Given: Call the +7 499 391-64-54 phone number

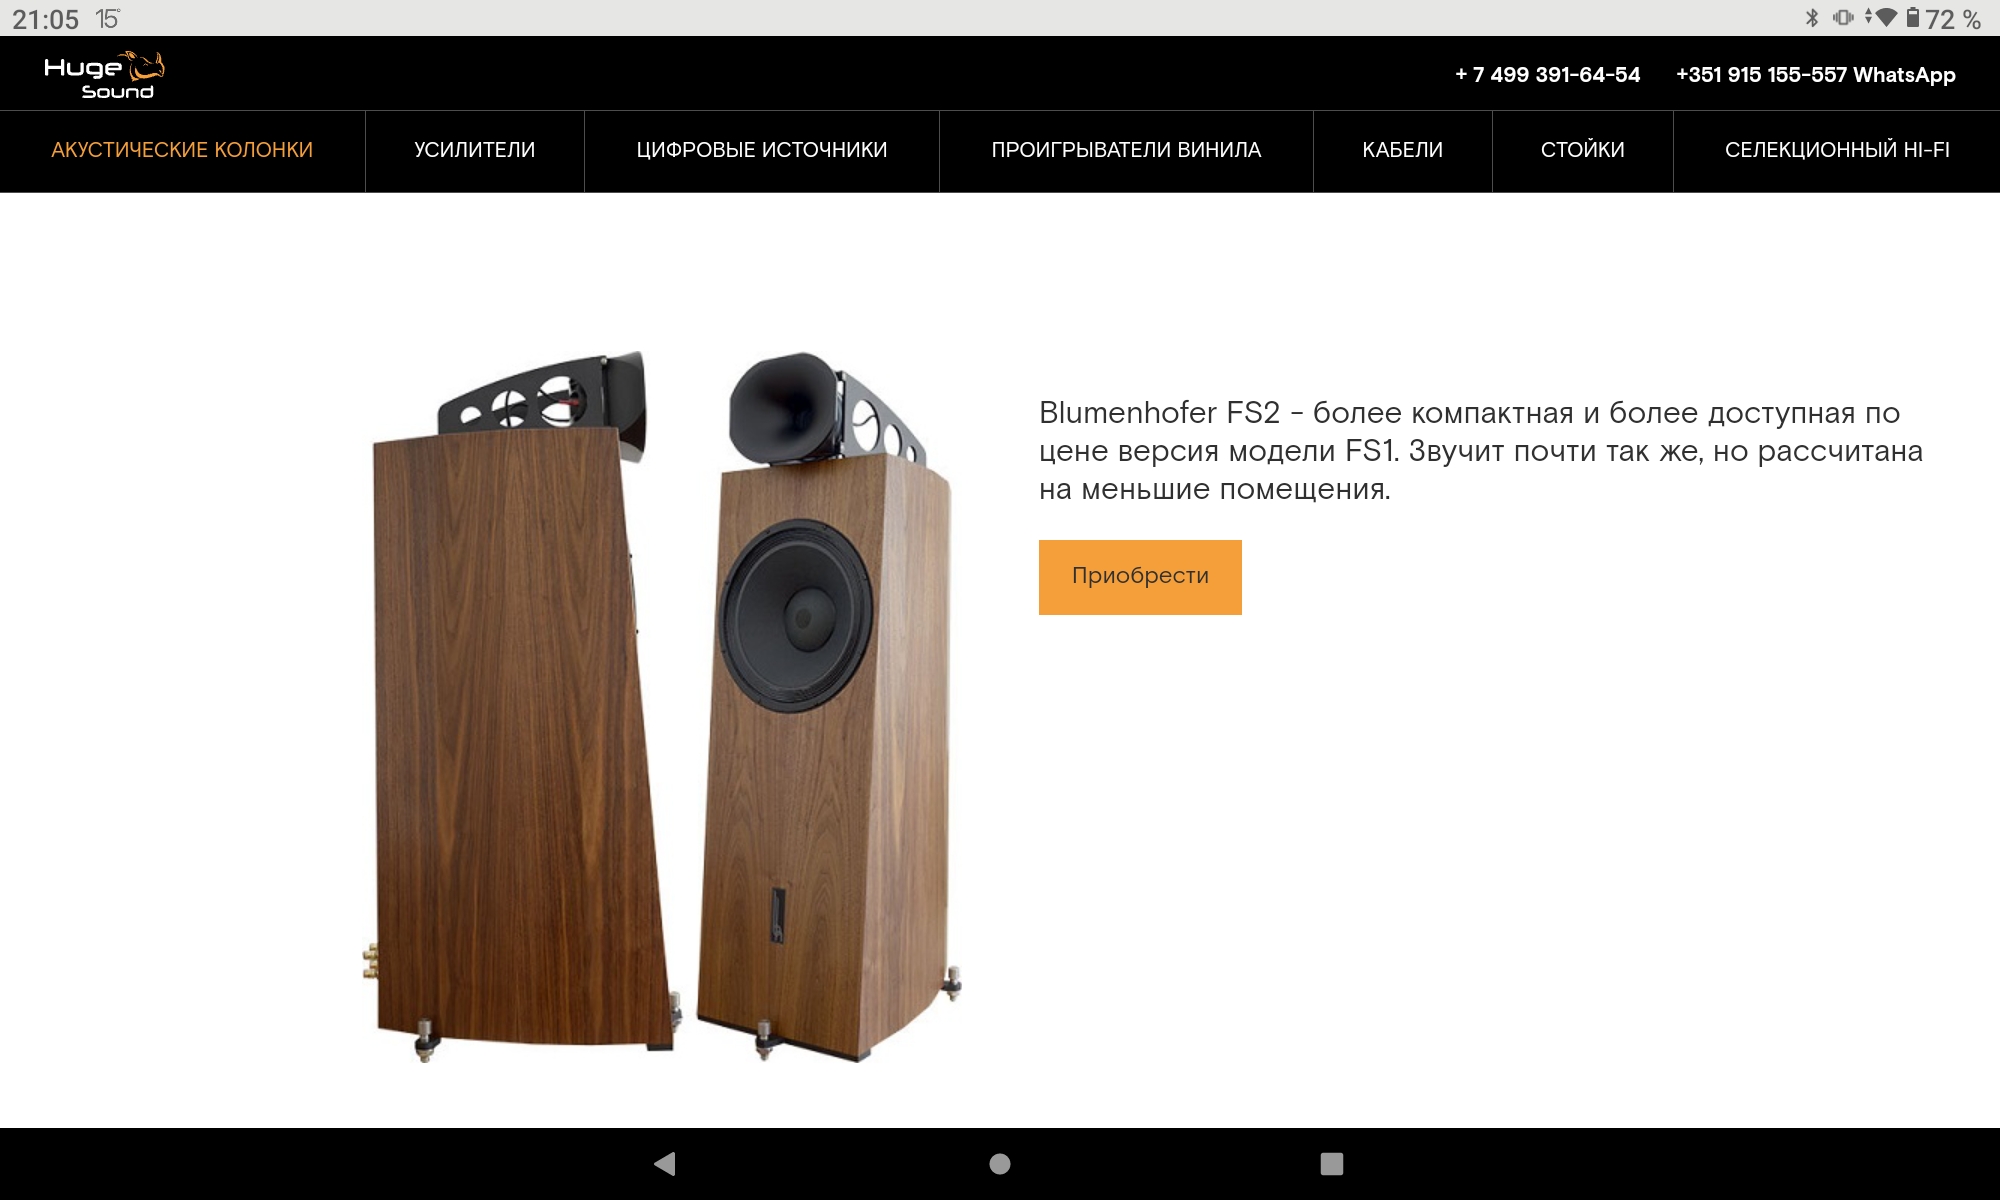Looking at the screenshot, I should (x=1548, y=75).
